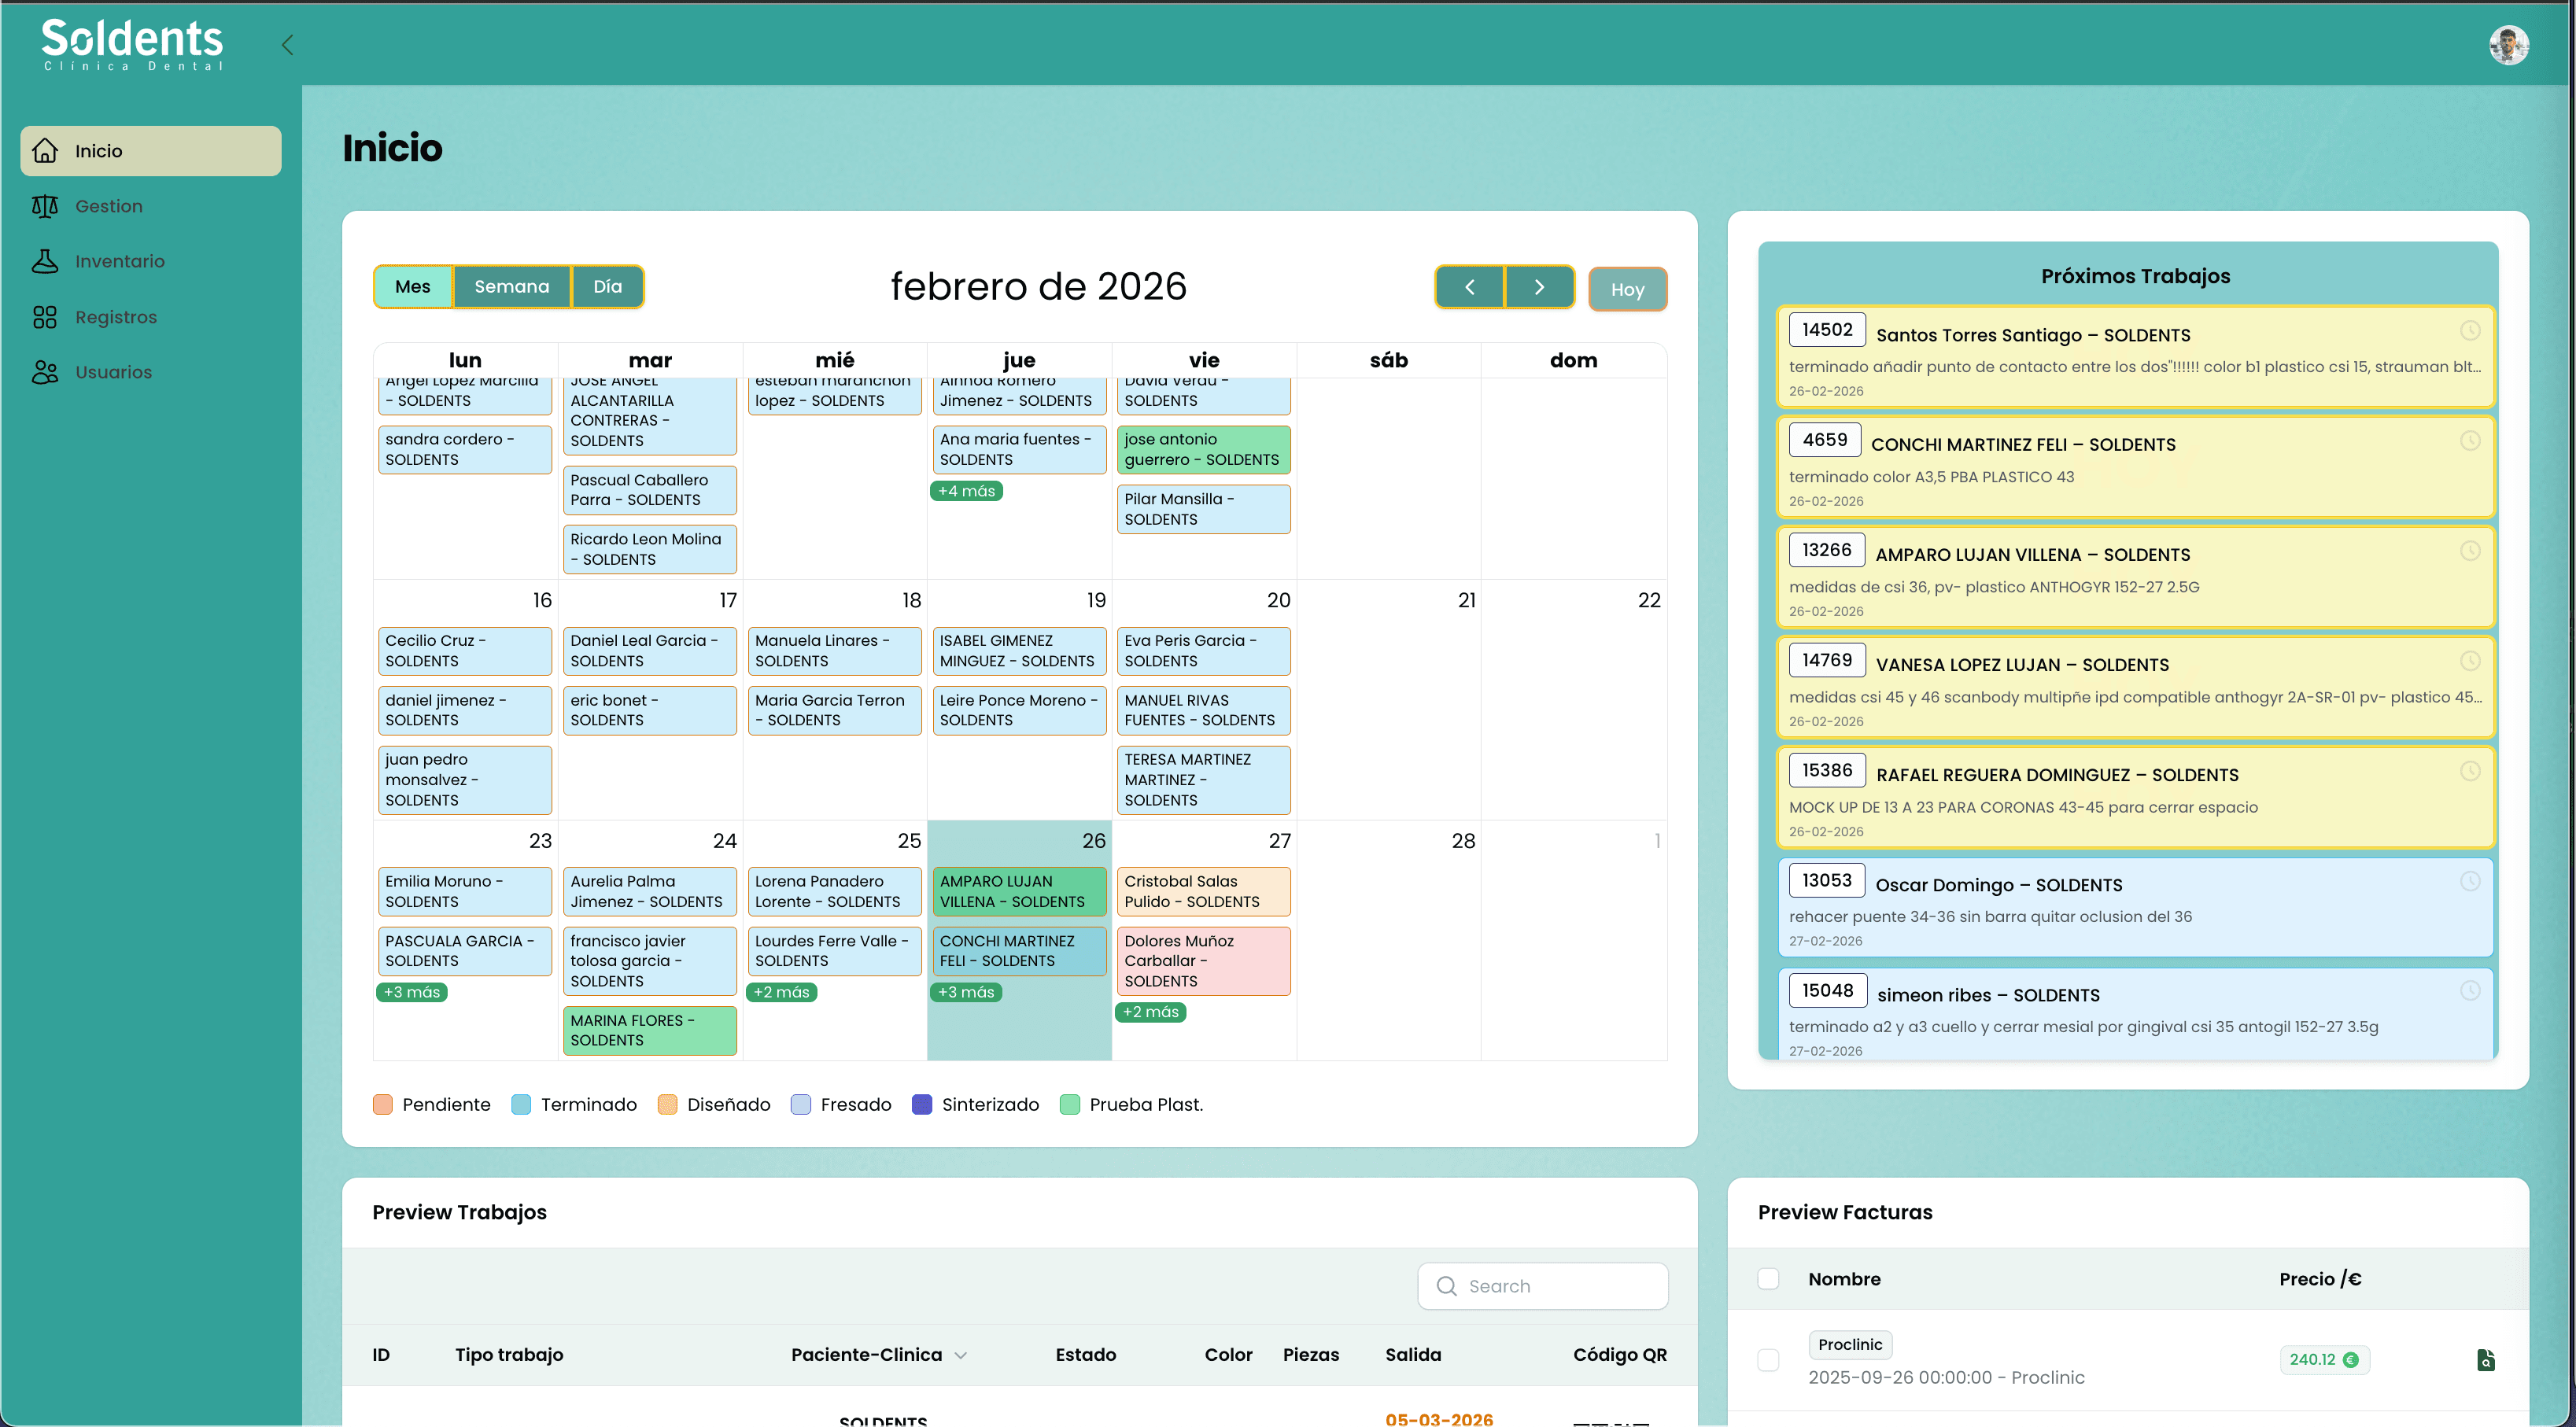This screenshot has width=2576, height=1427.
Task: Toggle the select-all checkbox beside Nombre
Action: tap(1768, 1279)
